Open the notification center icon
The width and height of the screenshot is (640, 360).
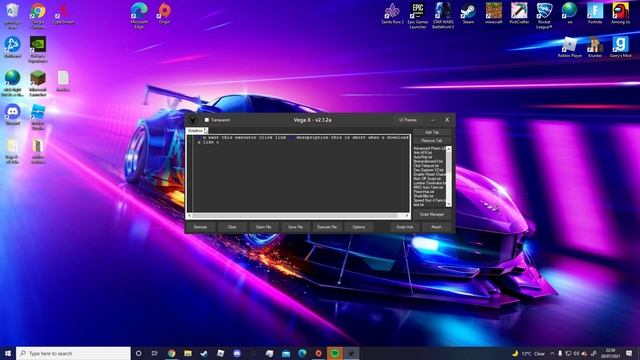[629, 353]
